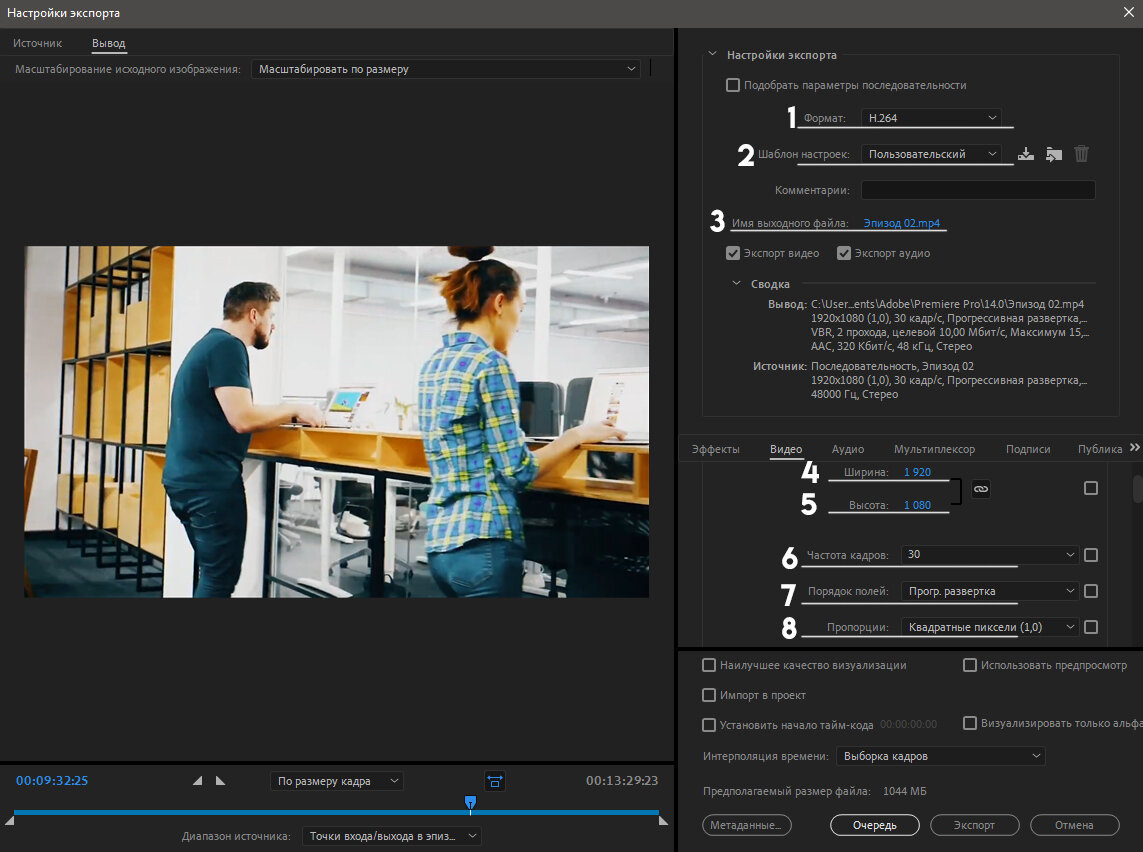
Task: Open the Частота кадров dropdown
Action: coord(988,555)
